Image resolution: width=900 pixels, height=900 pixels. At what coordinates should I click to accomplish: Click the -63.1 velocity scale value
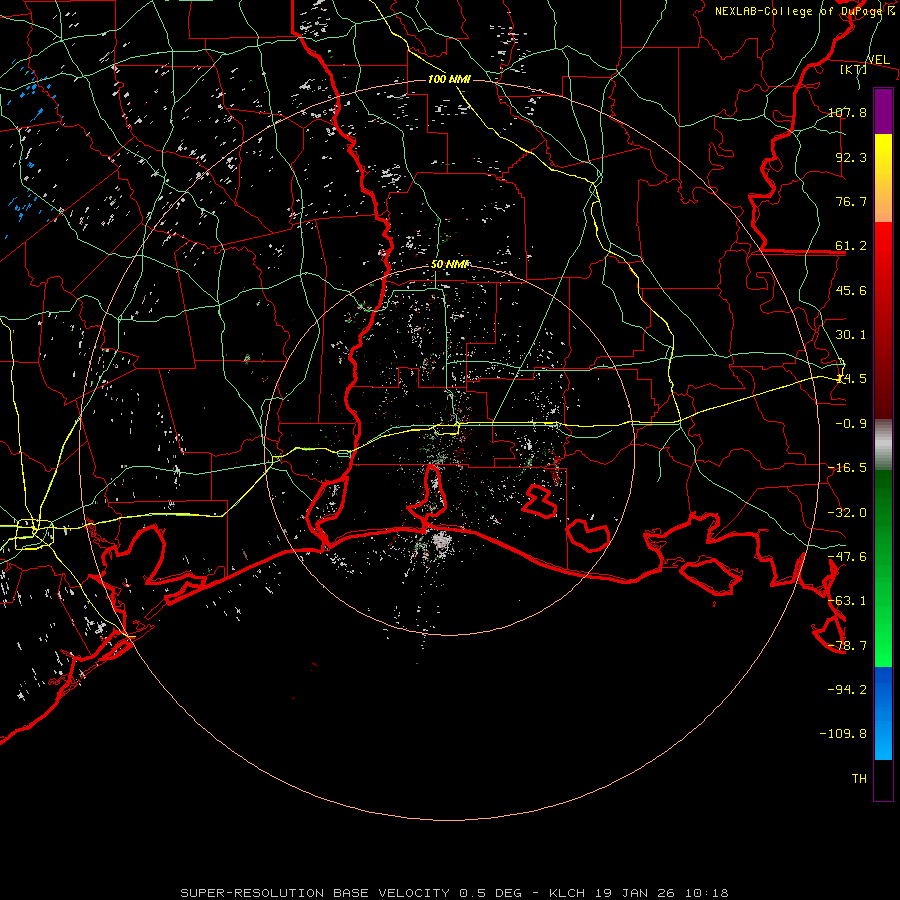tap(847, 601)
